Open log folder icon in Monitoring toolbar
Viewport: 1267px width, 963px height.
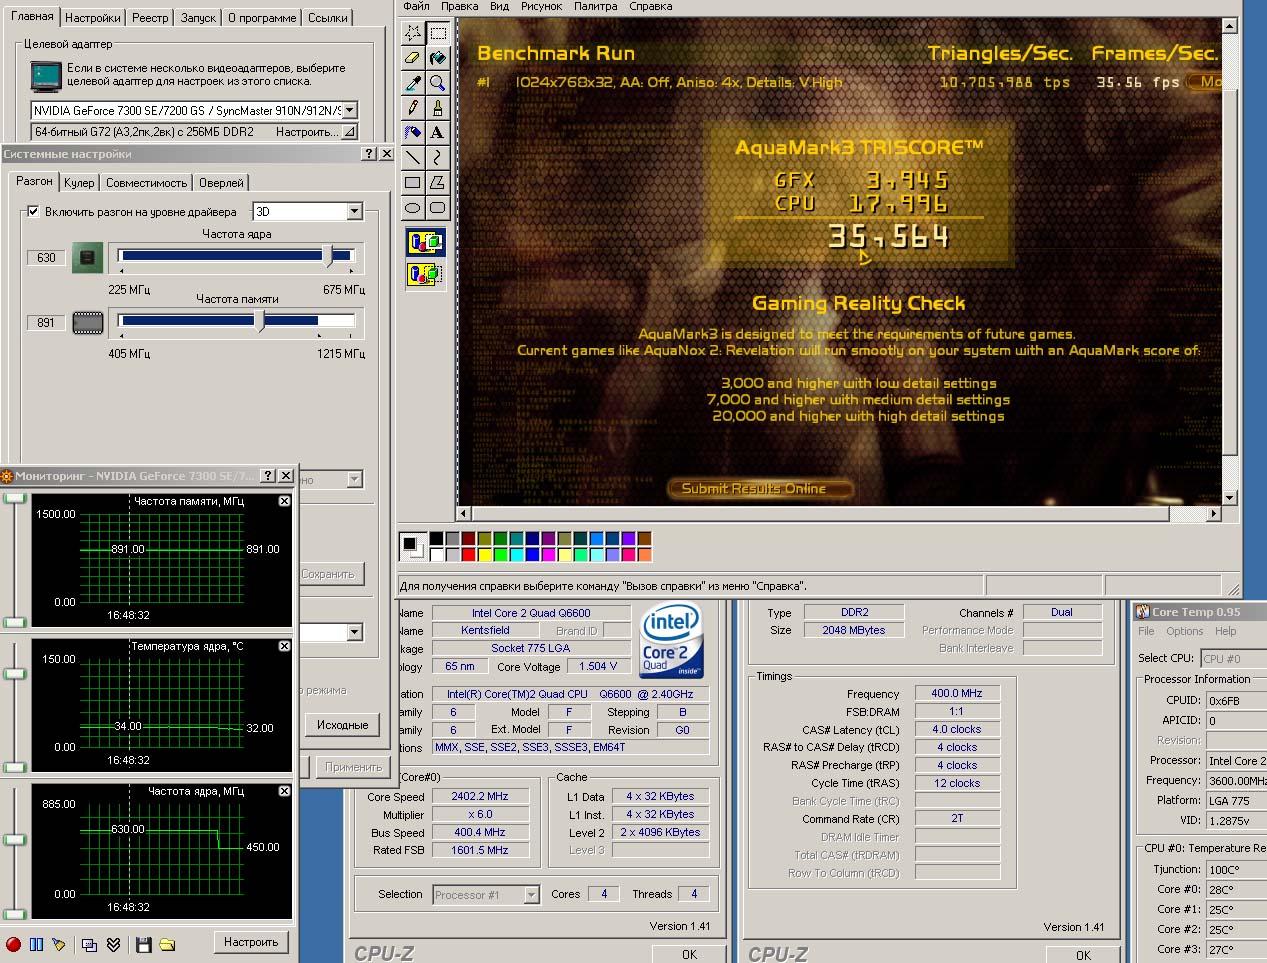point(167,944)
